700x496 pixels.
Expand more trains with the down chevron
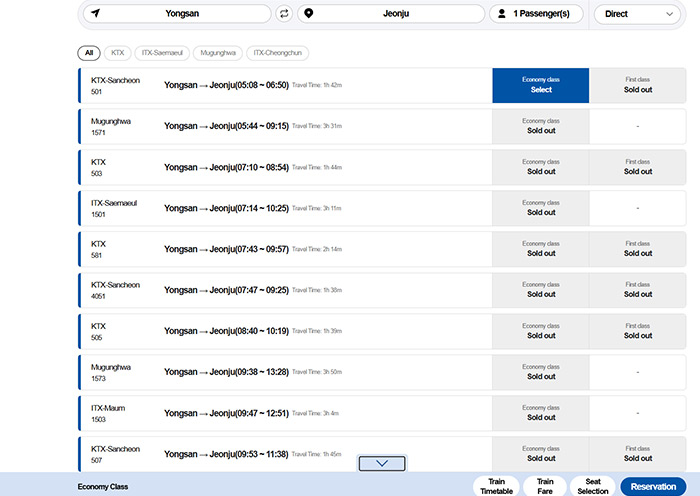[382, 463]
